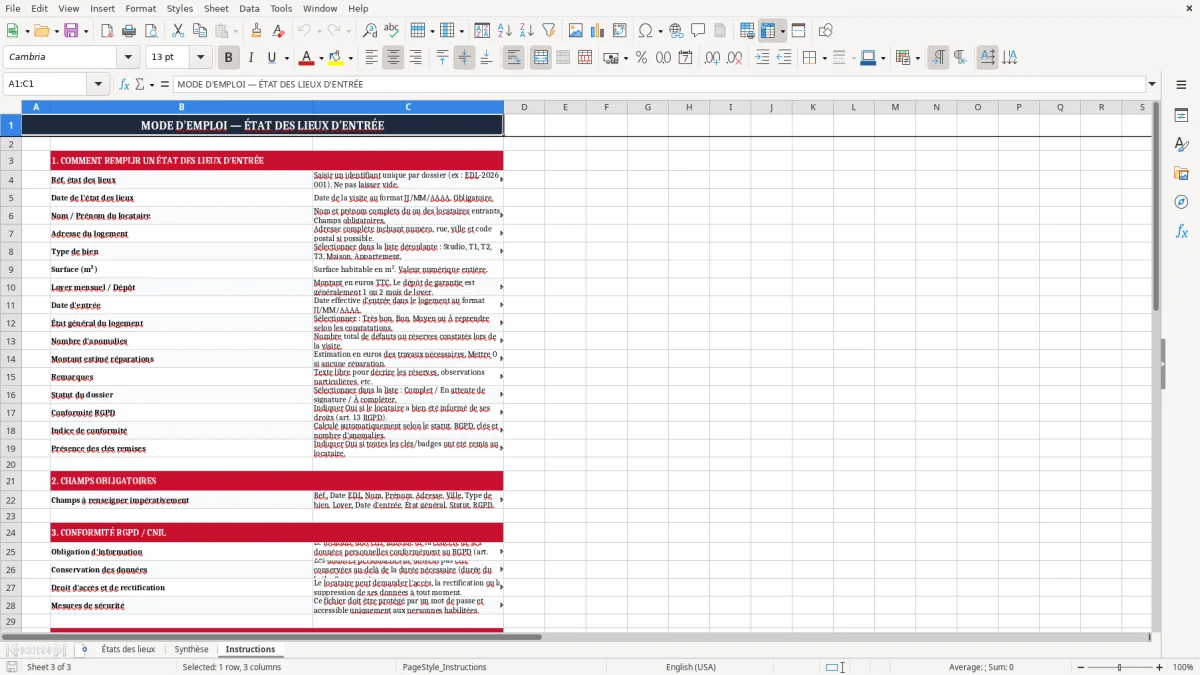Toggle Wrap Text
Viewport: 1200px width, 675px height.
513,58
